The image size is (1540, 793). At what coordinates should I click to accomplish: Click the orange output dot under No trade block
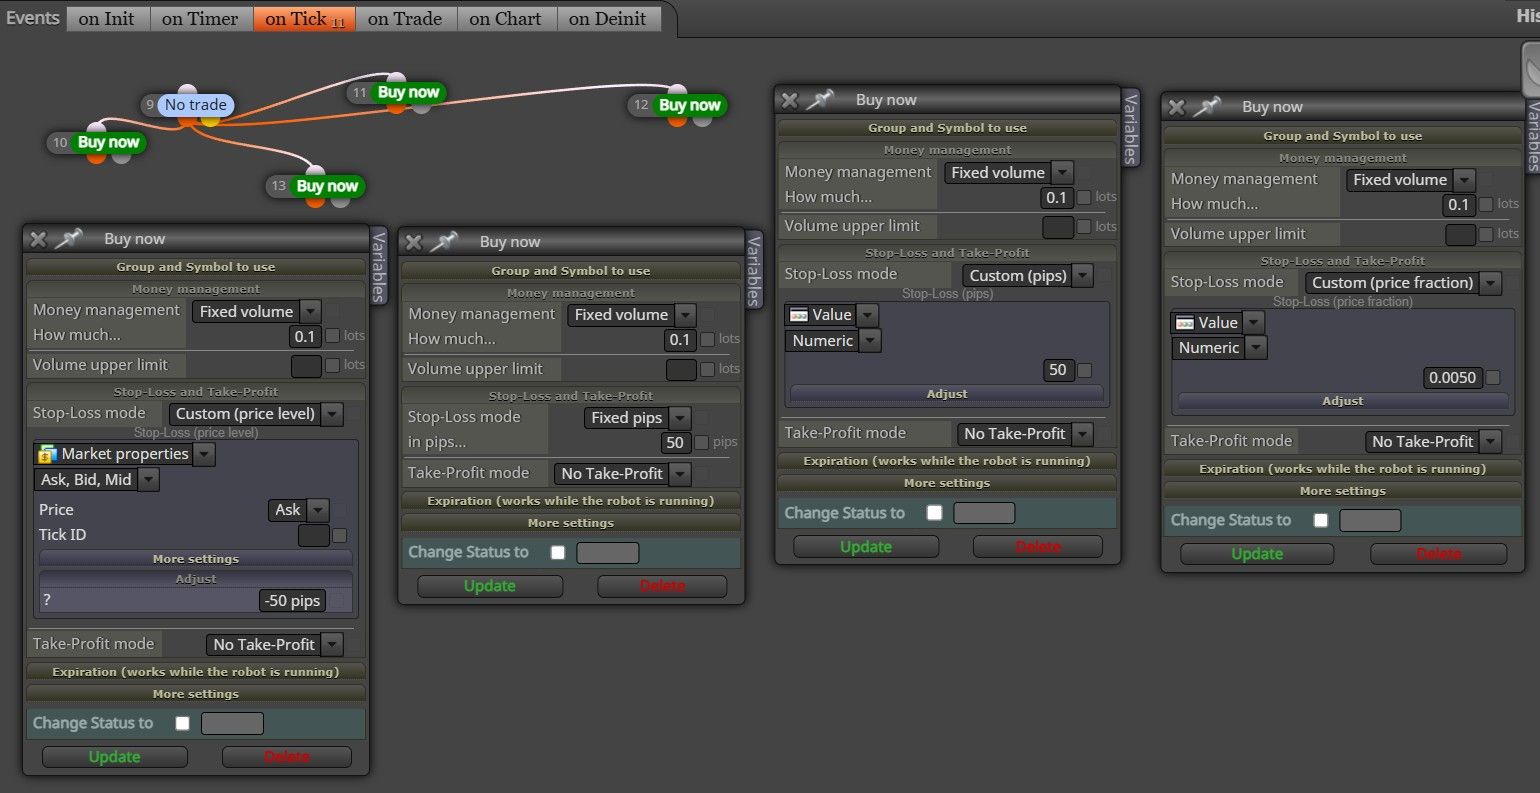[x=187, y=121]
